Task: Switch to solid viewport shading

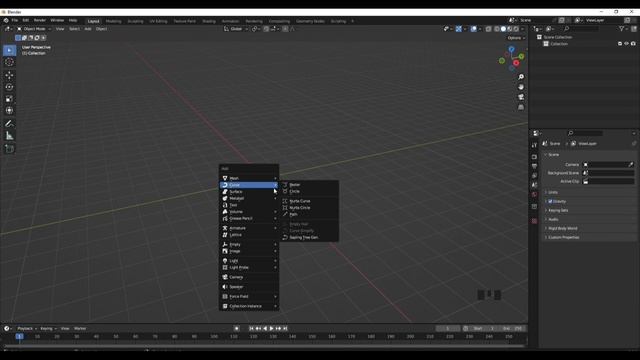Action: (503, 29)
